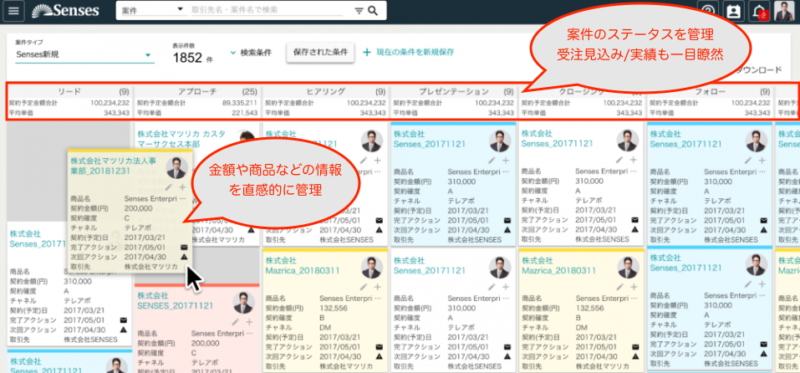Edit pencil on ヒアリング column Mazrica_20180311 card

pos(364,287)
